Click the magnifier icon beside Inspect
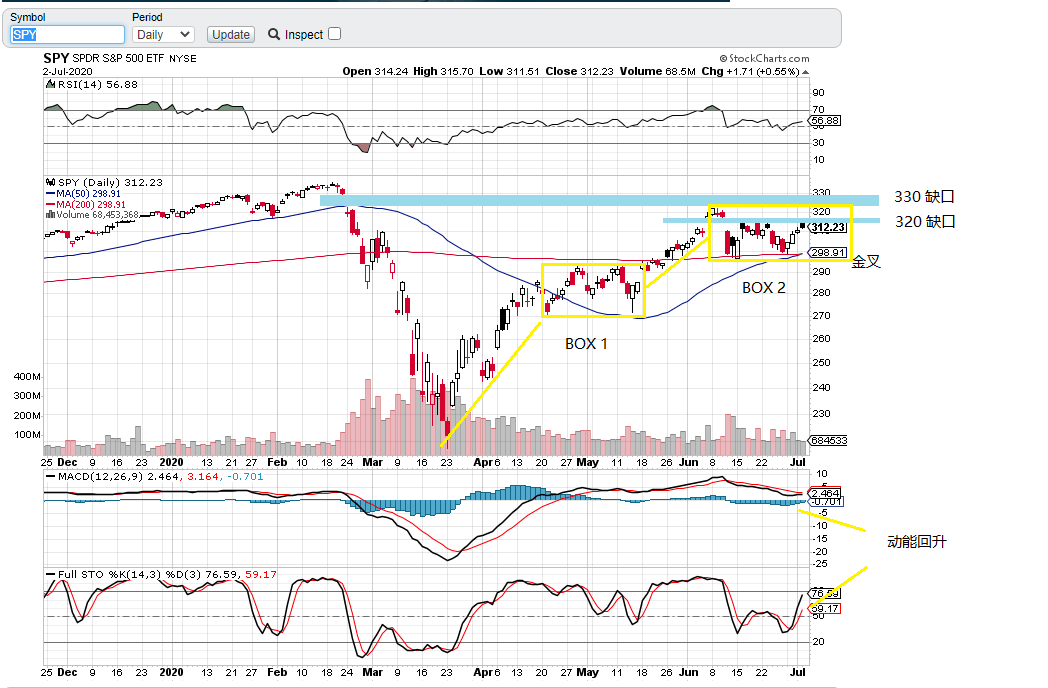Viewport: 1048px width, 688px height. tap(274, 34)
